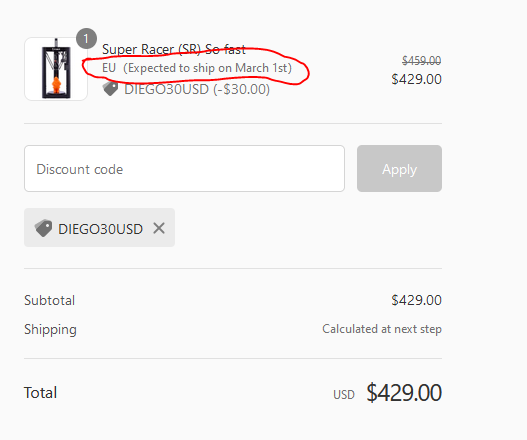Click the Calculated at next step text
Screen dimensions: 527x440
[x=382, y=329]
